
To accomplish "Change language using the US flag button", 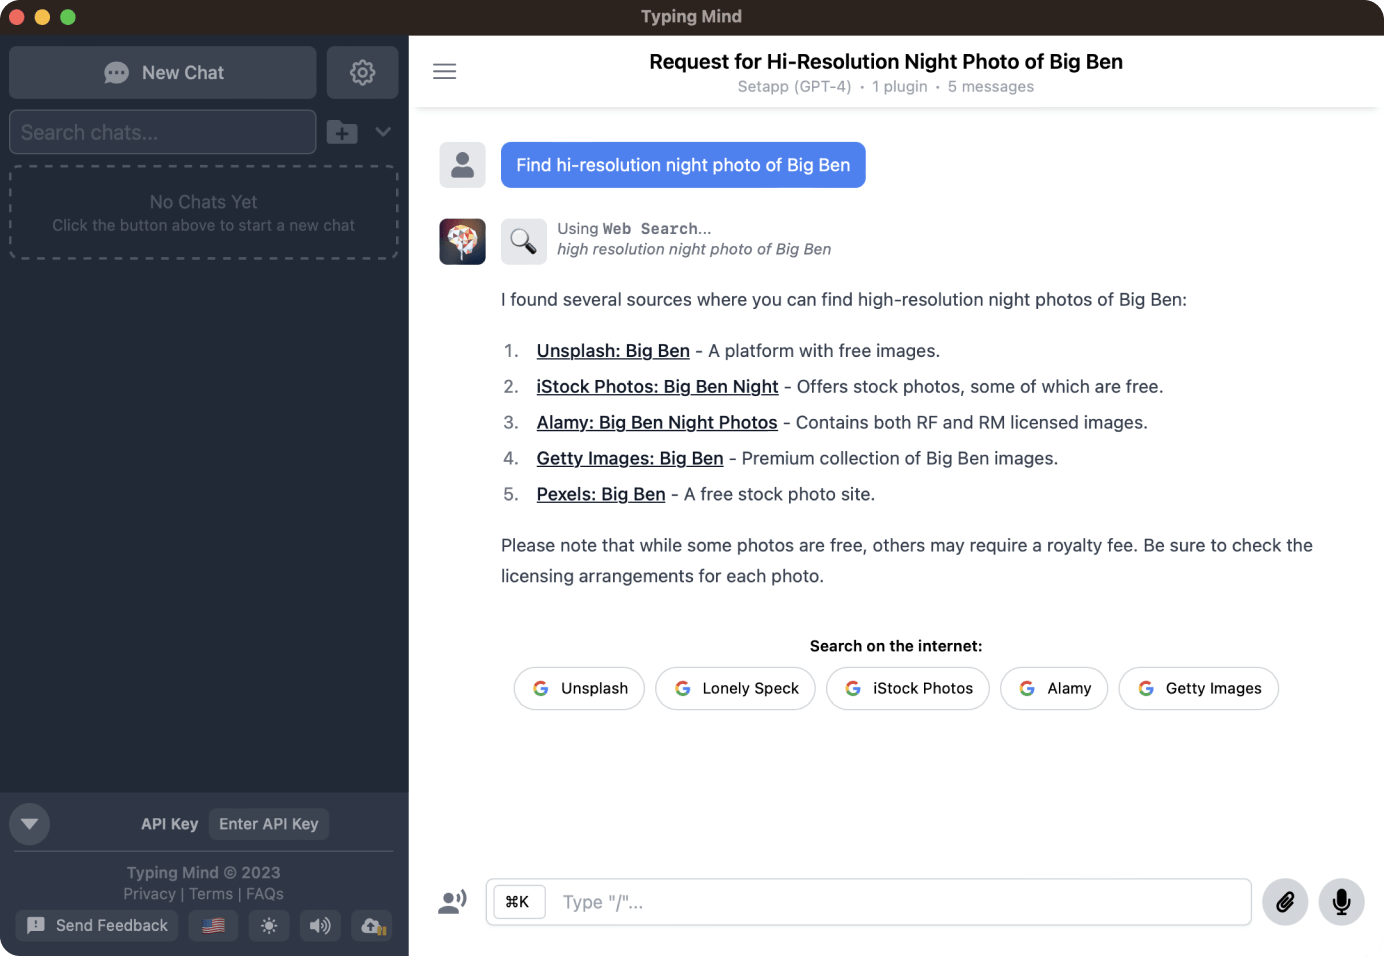I will click(x=213, y=926).
